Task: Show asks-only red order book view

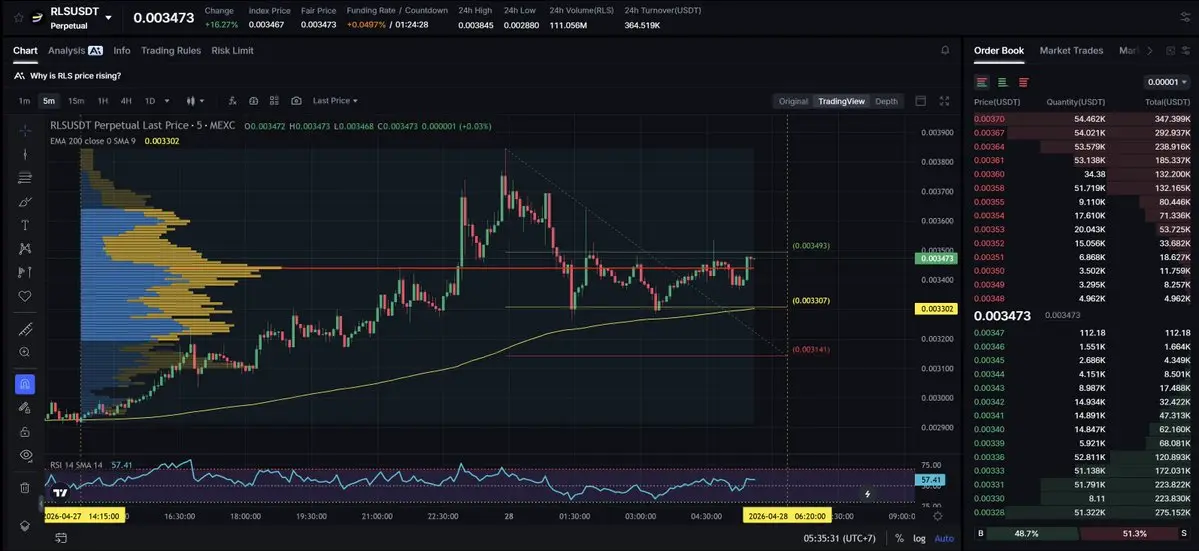Action: (x=1023, y=82)
